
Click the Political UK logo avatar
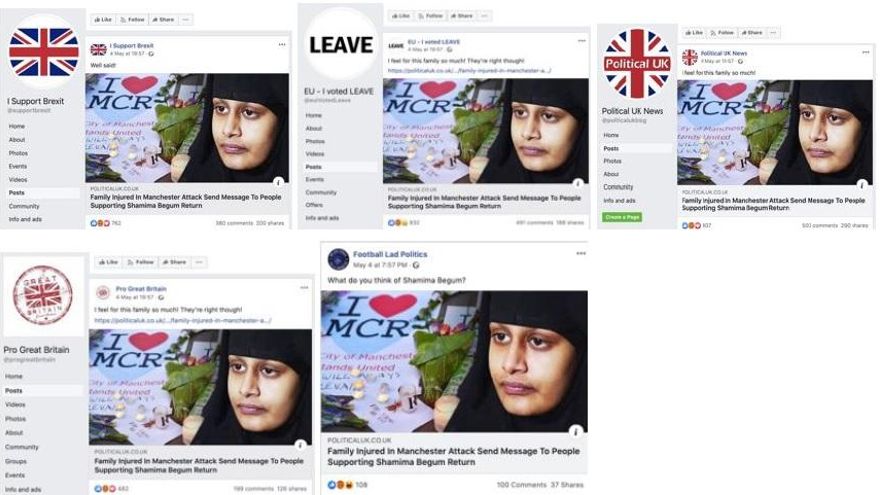click(x=636, y=63)
